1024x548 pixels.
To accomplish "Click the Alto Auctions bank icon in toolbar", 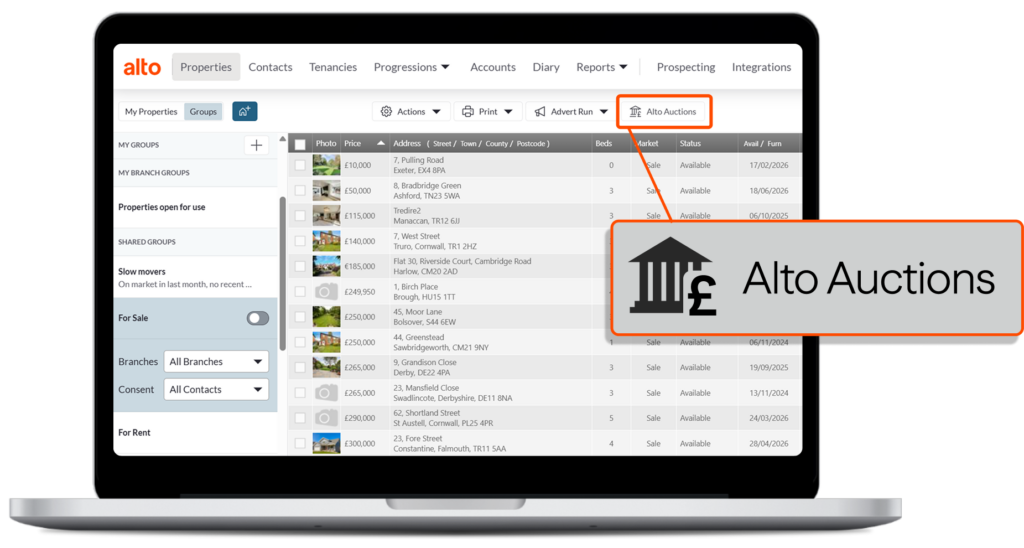I will [x=635, y=112].
